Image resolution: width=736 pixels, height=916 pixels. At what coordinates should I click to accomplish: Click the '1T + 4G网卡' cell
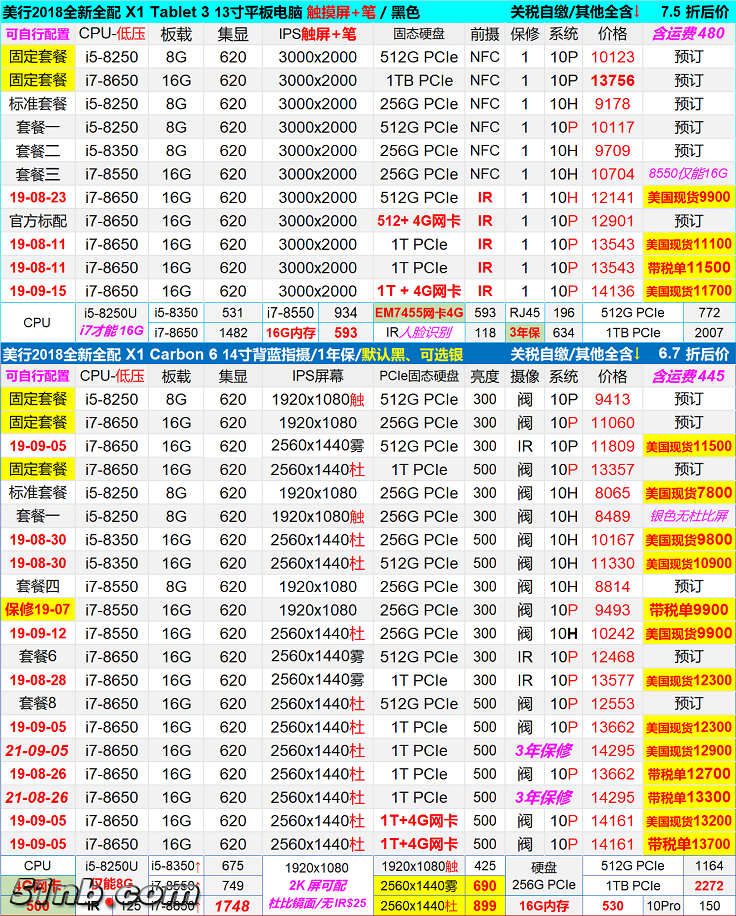coord(419,291)
